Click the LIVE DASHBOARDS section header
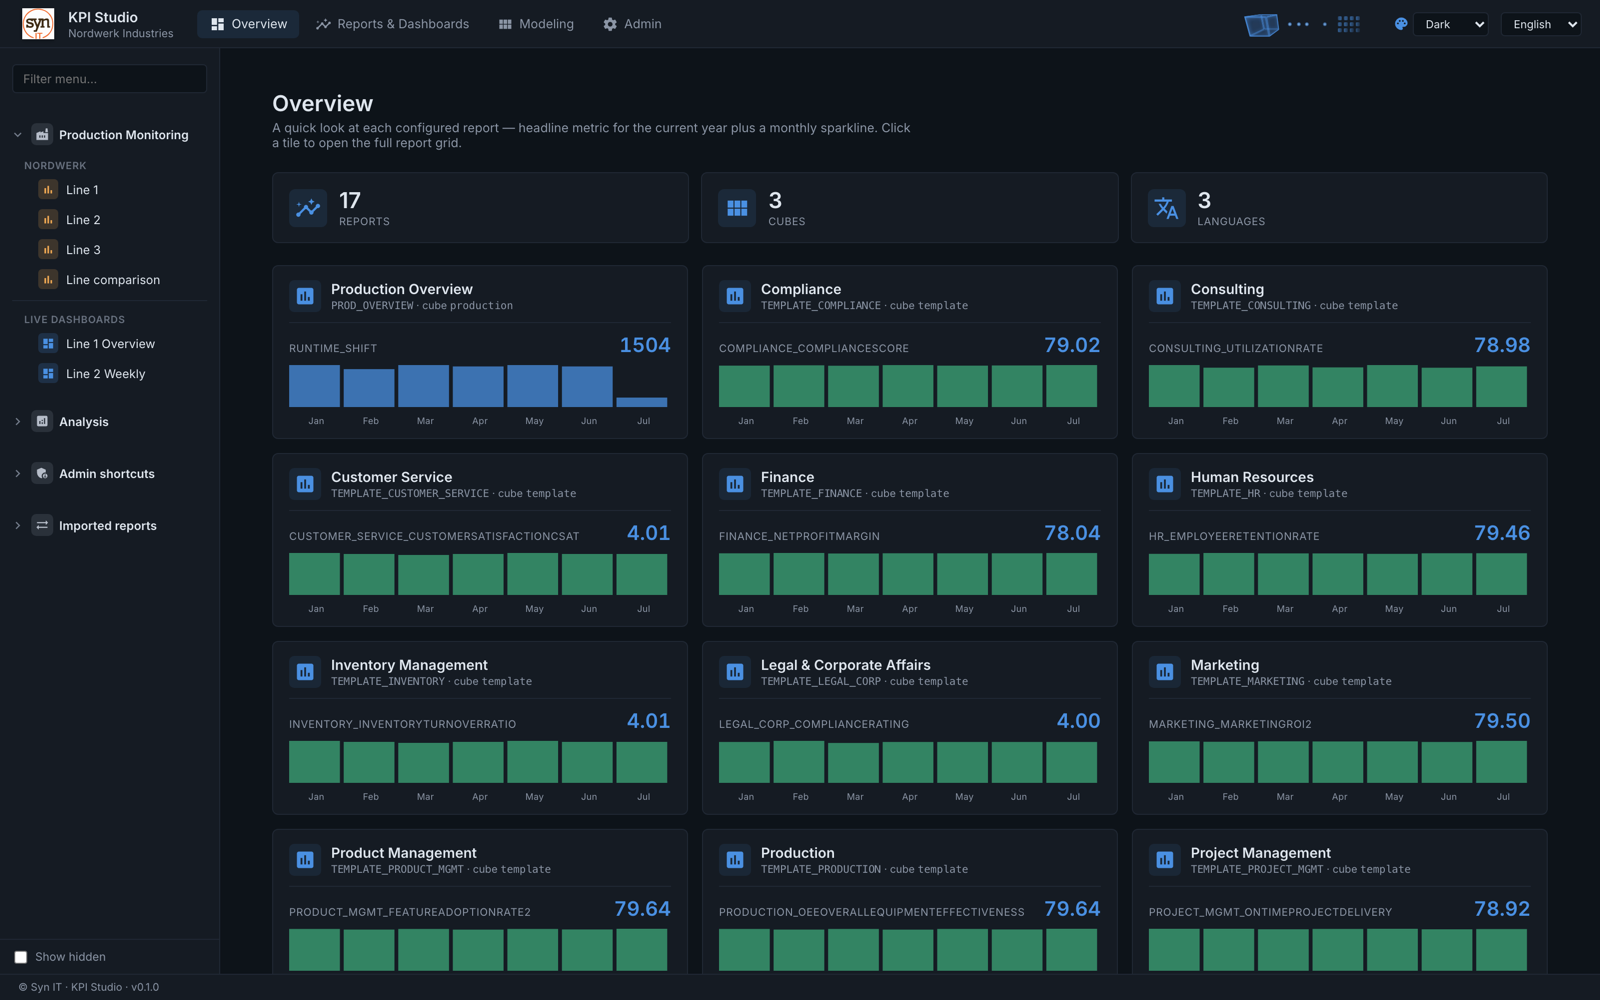 [74, 320]
